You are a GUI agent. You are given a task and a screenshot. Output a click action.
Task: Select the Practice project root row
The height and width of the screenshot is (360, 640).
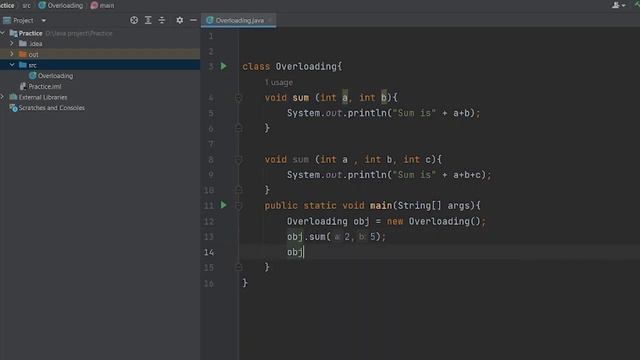click(100, 33)
